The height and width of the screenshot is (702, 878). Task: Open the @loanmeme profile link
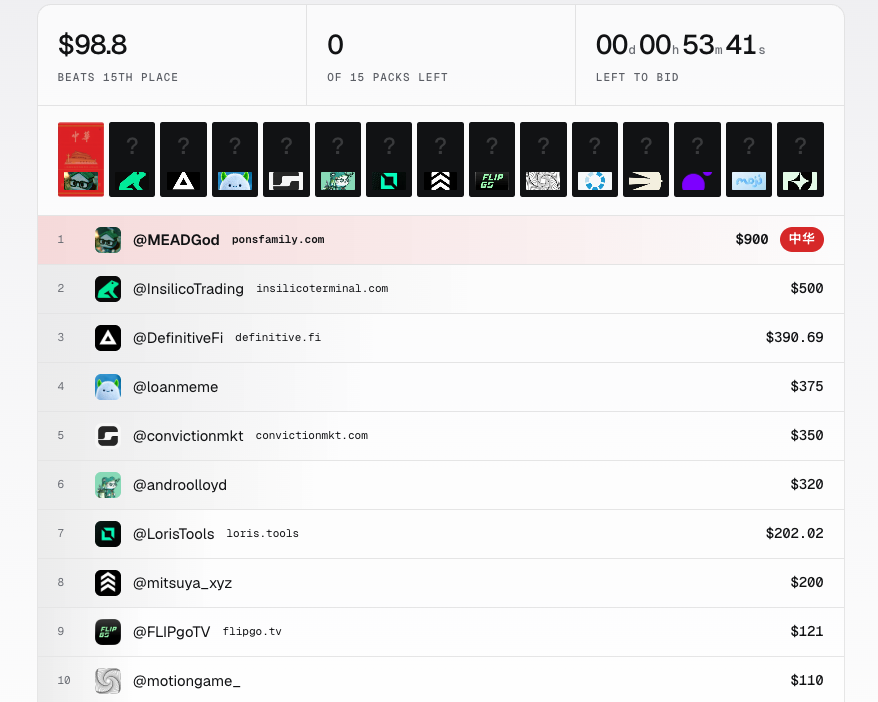175,387
